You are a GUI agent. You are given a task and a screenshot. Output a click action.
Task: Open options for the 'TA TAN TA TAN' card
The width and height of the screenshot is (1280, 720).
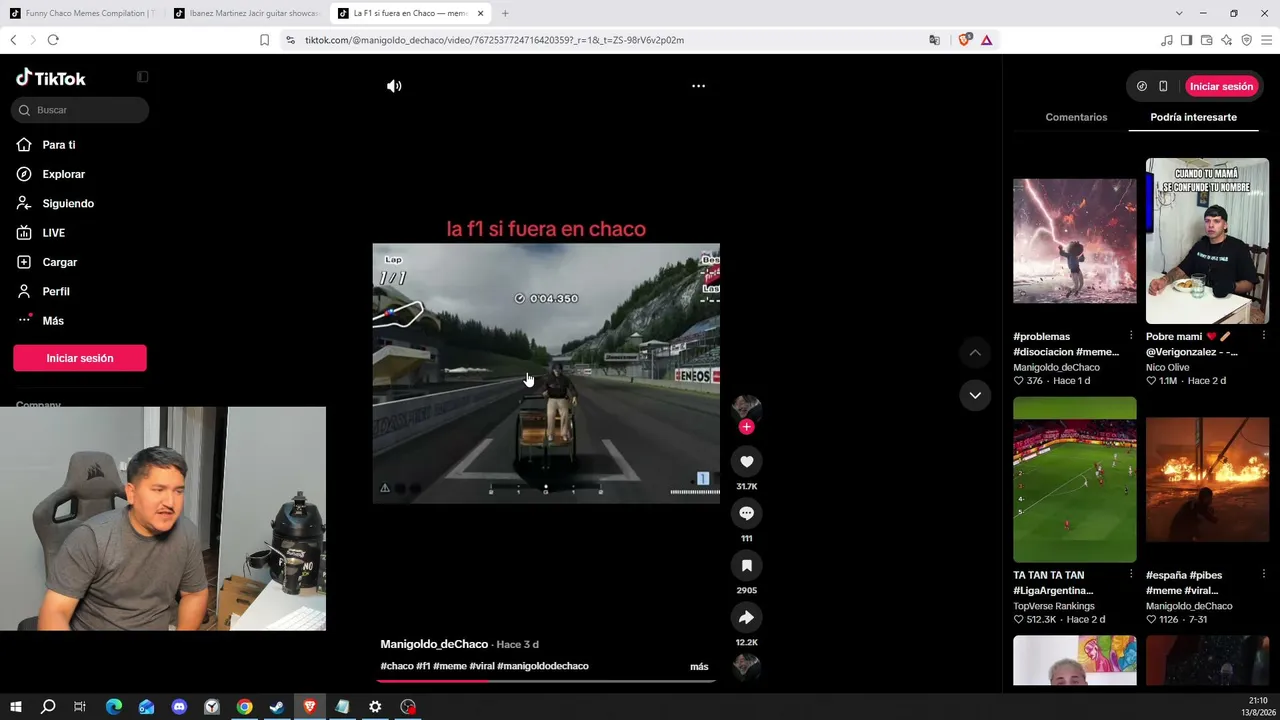click(x=1131, y=575)
